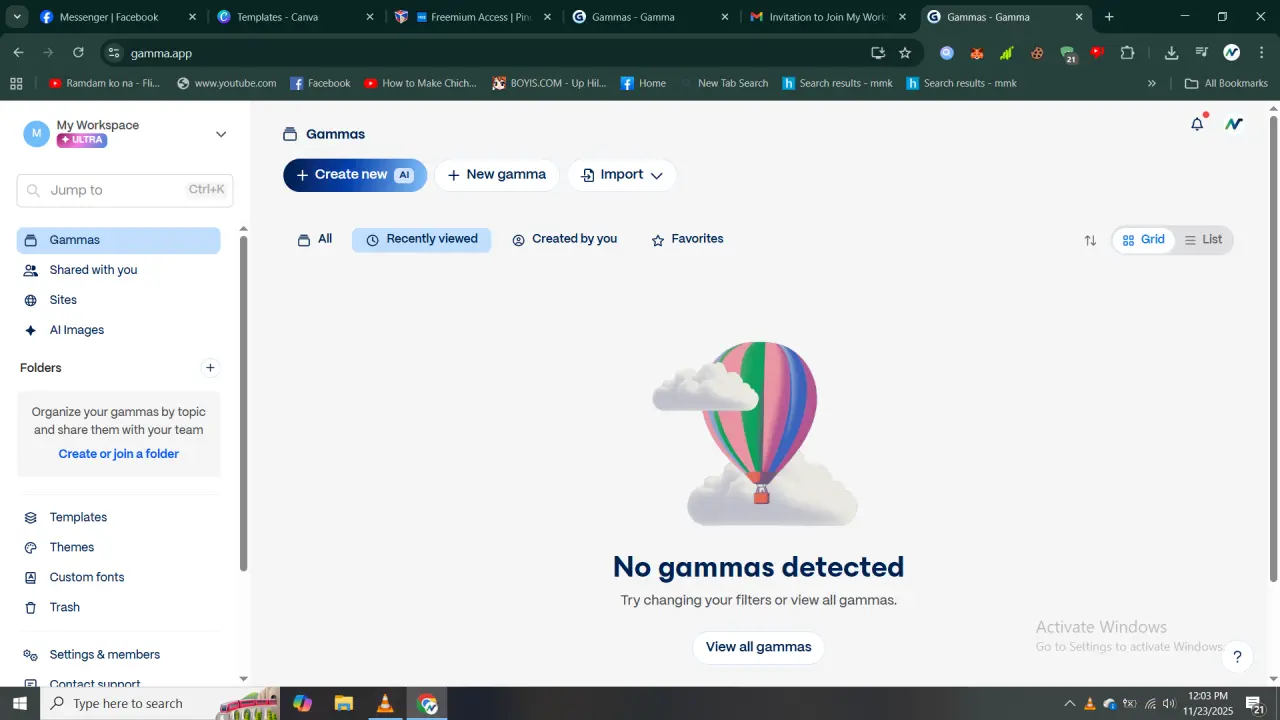This screenshot has height=720, width=1280.
Task: Open Shared with you section
Action: pyautogui.click(x=119, y=270)
